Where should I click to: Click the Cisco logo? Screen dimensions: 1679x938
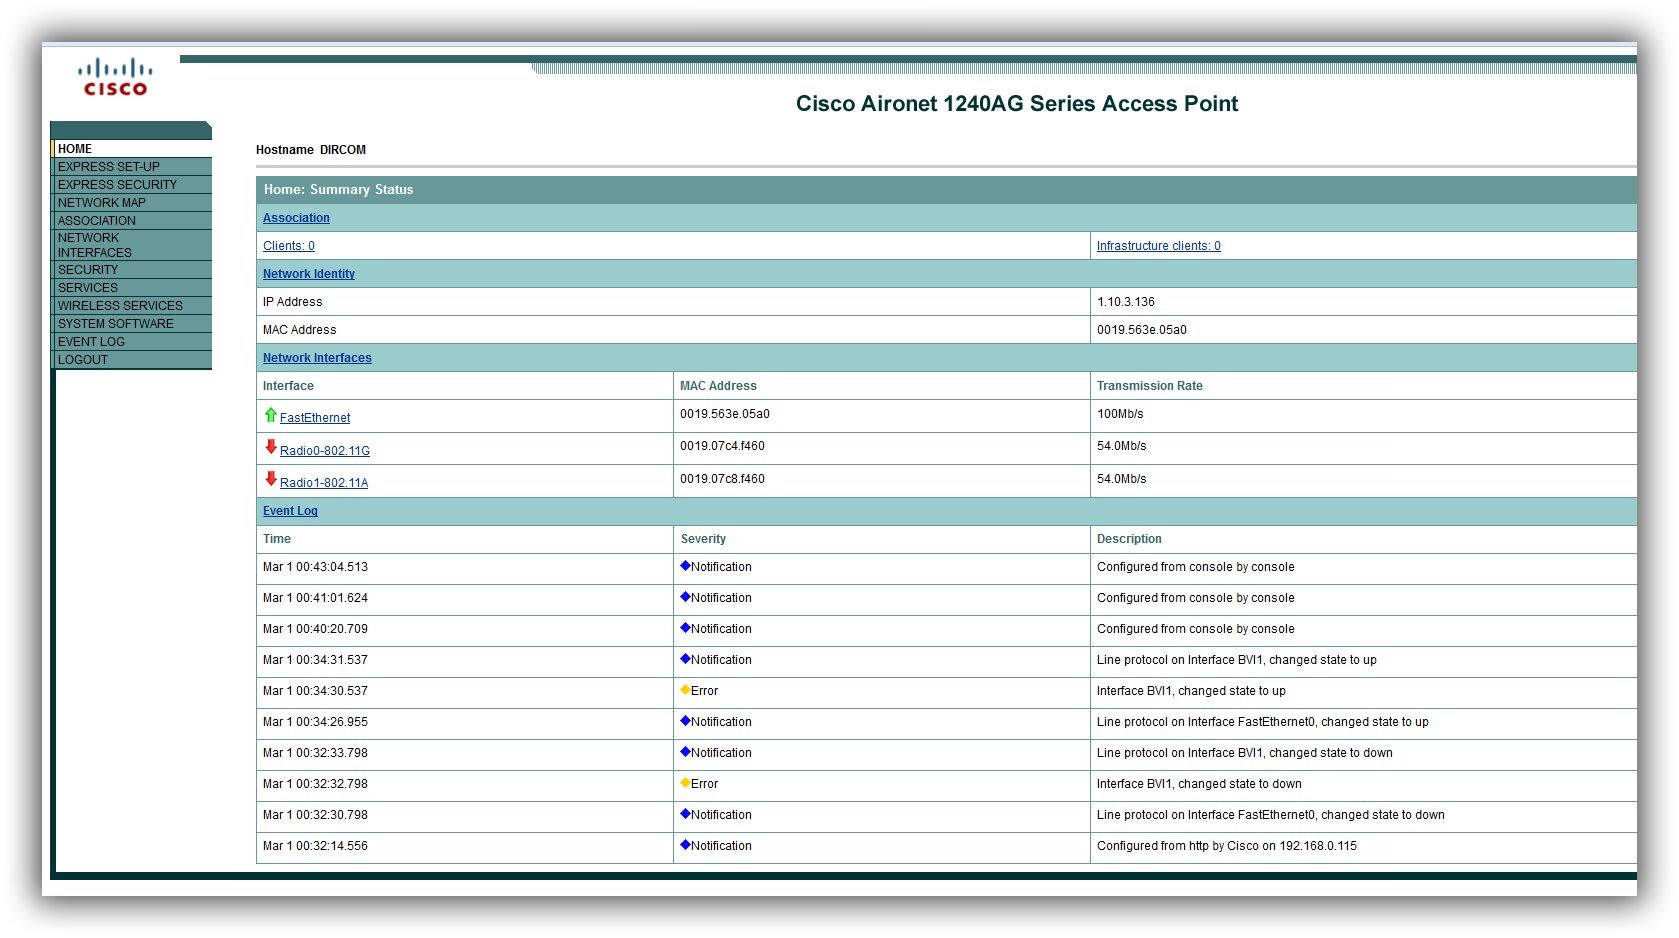tap(115, 78)
